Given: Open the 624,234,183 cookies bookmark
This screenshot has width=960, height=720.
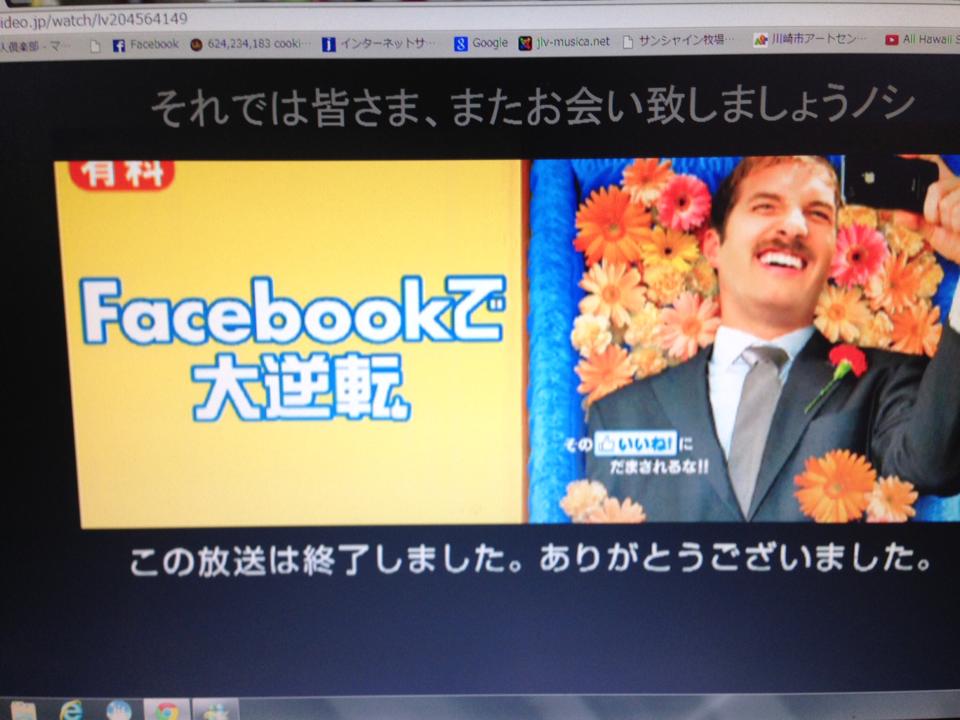Looking at the screenshot, I should [x=251, y=43].
